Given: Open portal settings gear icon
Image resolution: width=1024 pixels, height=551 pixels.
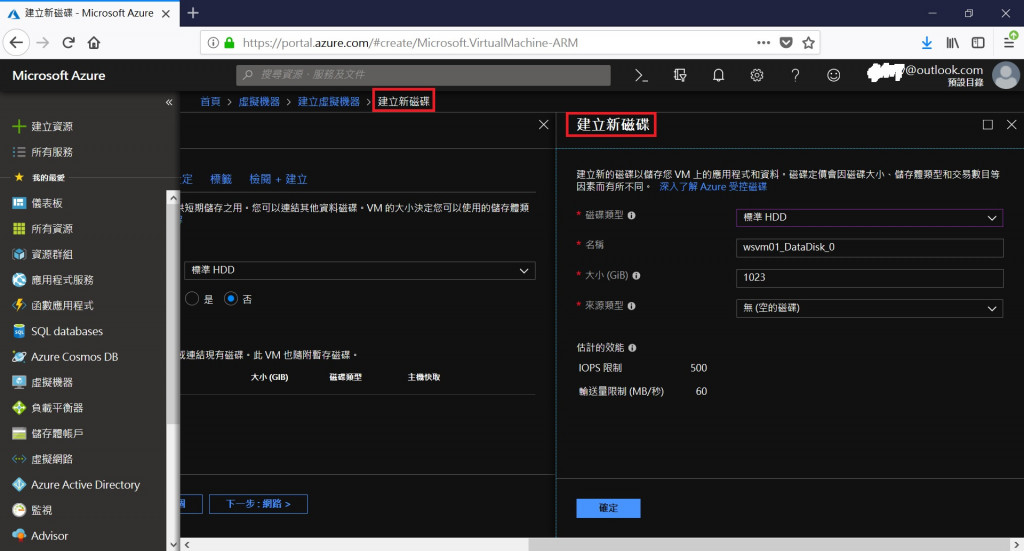Looking at the screenshot, I should (x=757, y=76).
